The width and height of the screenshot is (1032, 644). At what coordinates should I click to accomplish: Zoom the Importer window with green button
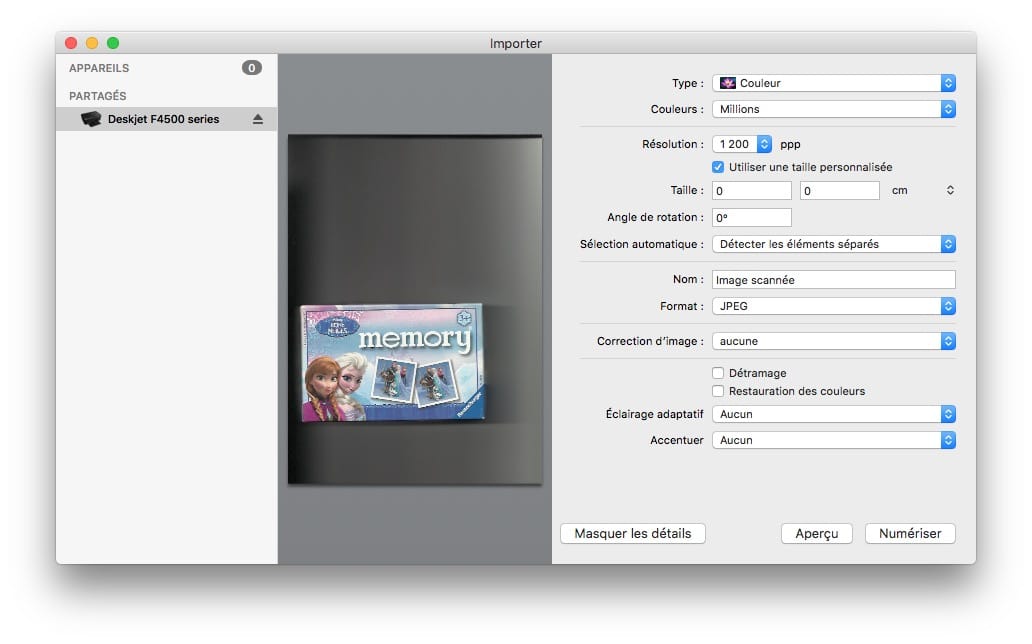pos(113,43)
